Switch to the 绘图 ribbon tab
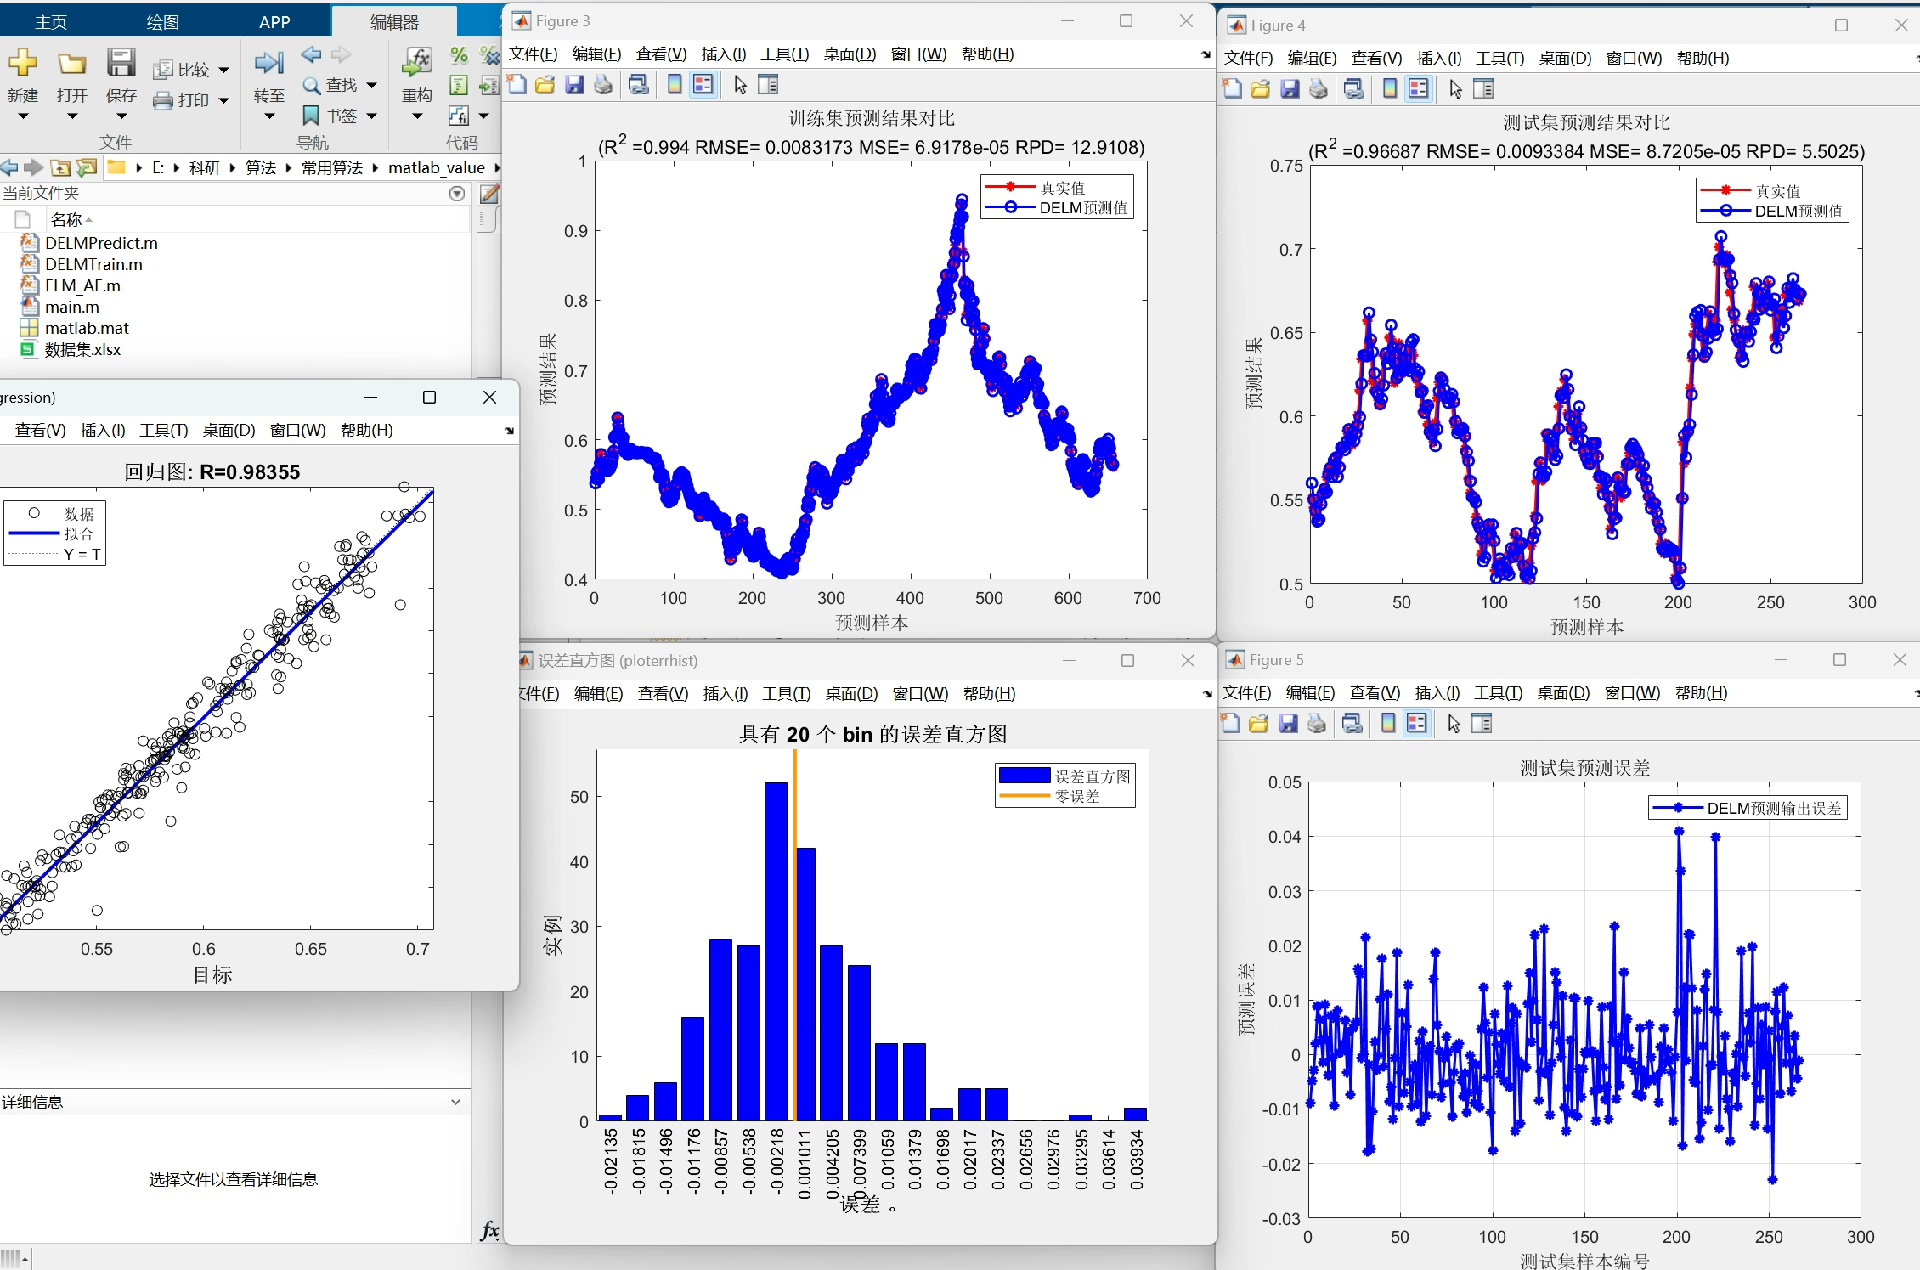Image resolution: width=1920 pixels, height=1270 pixels. (x=162, y=22)
